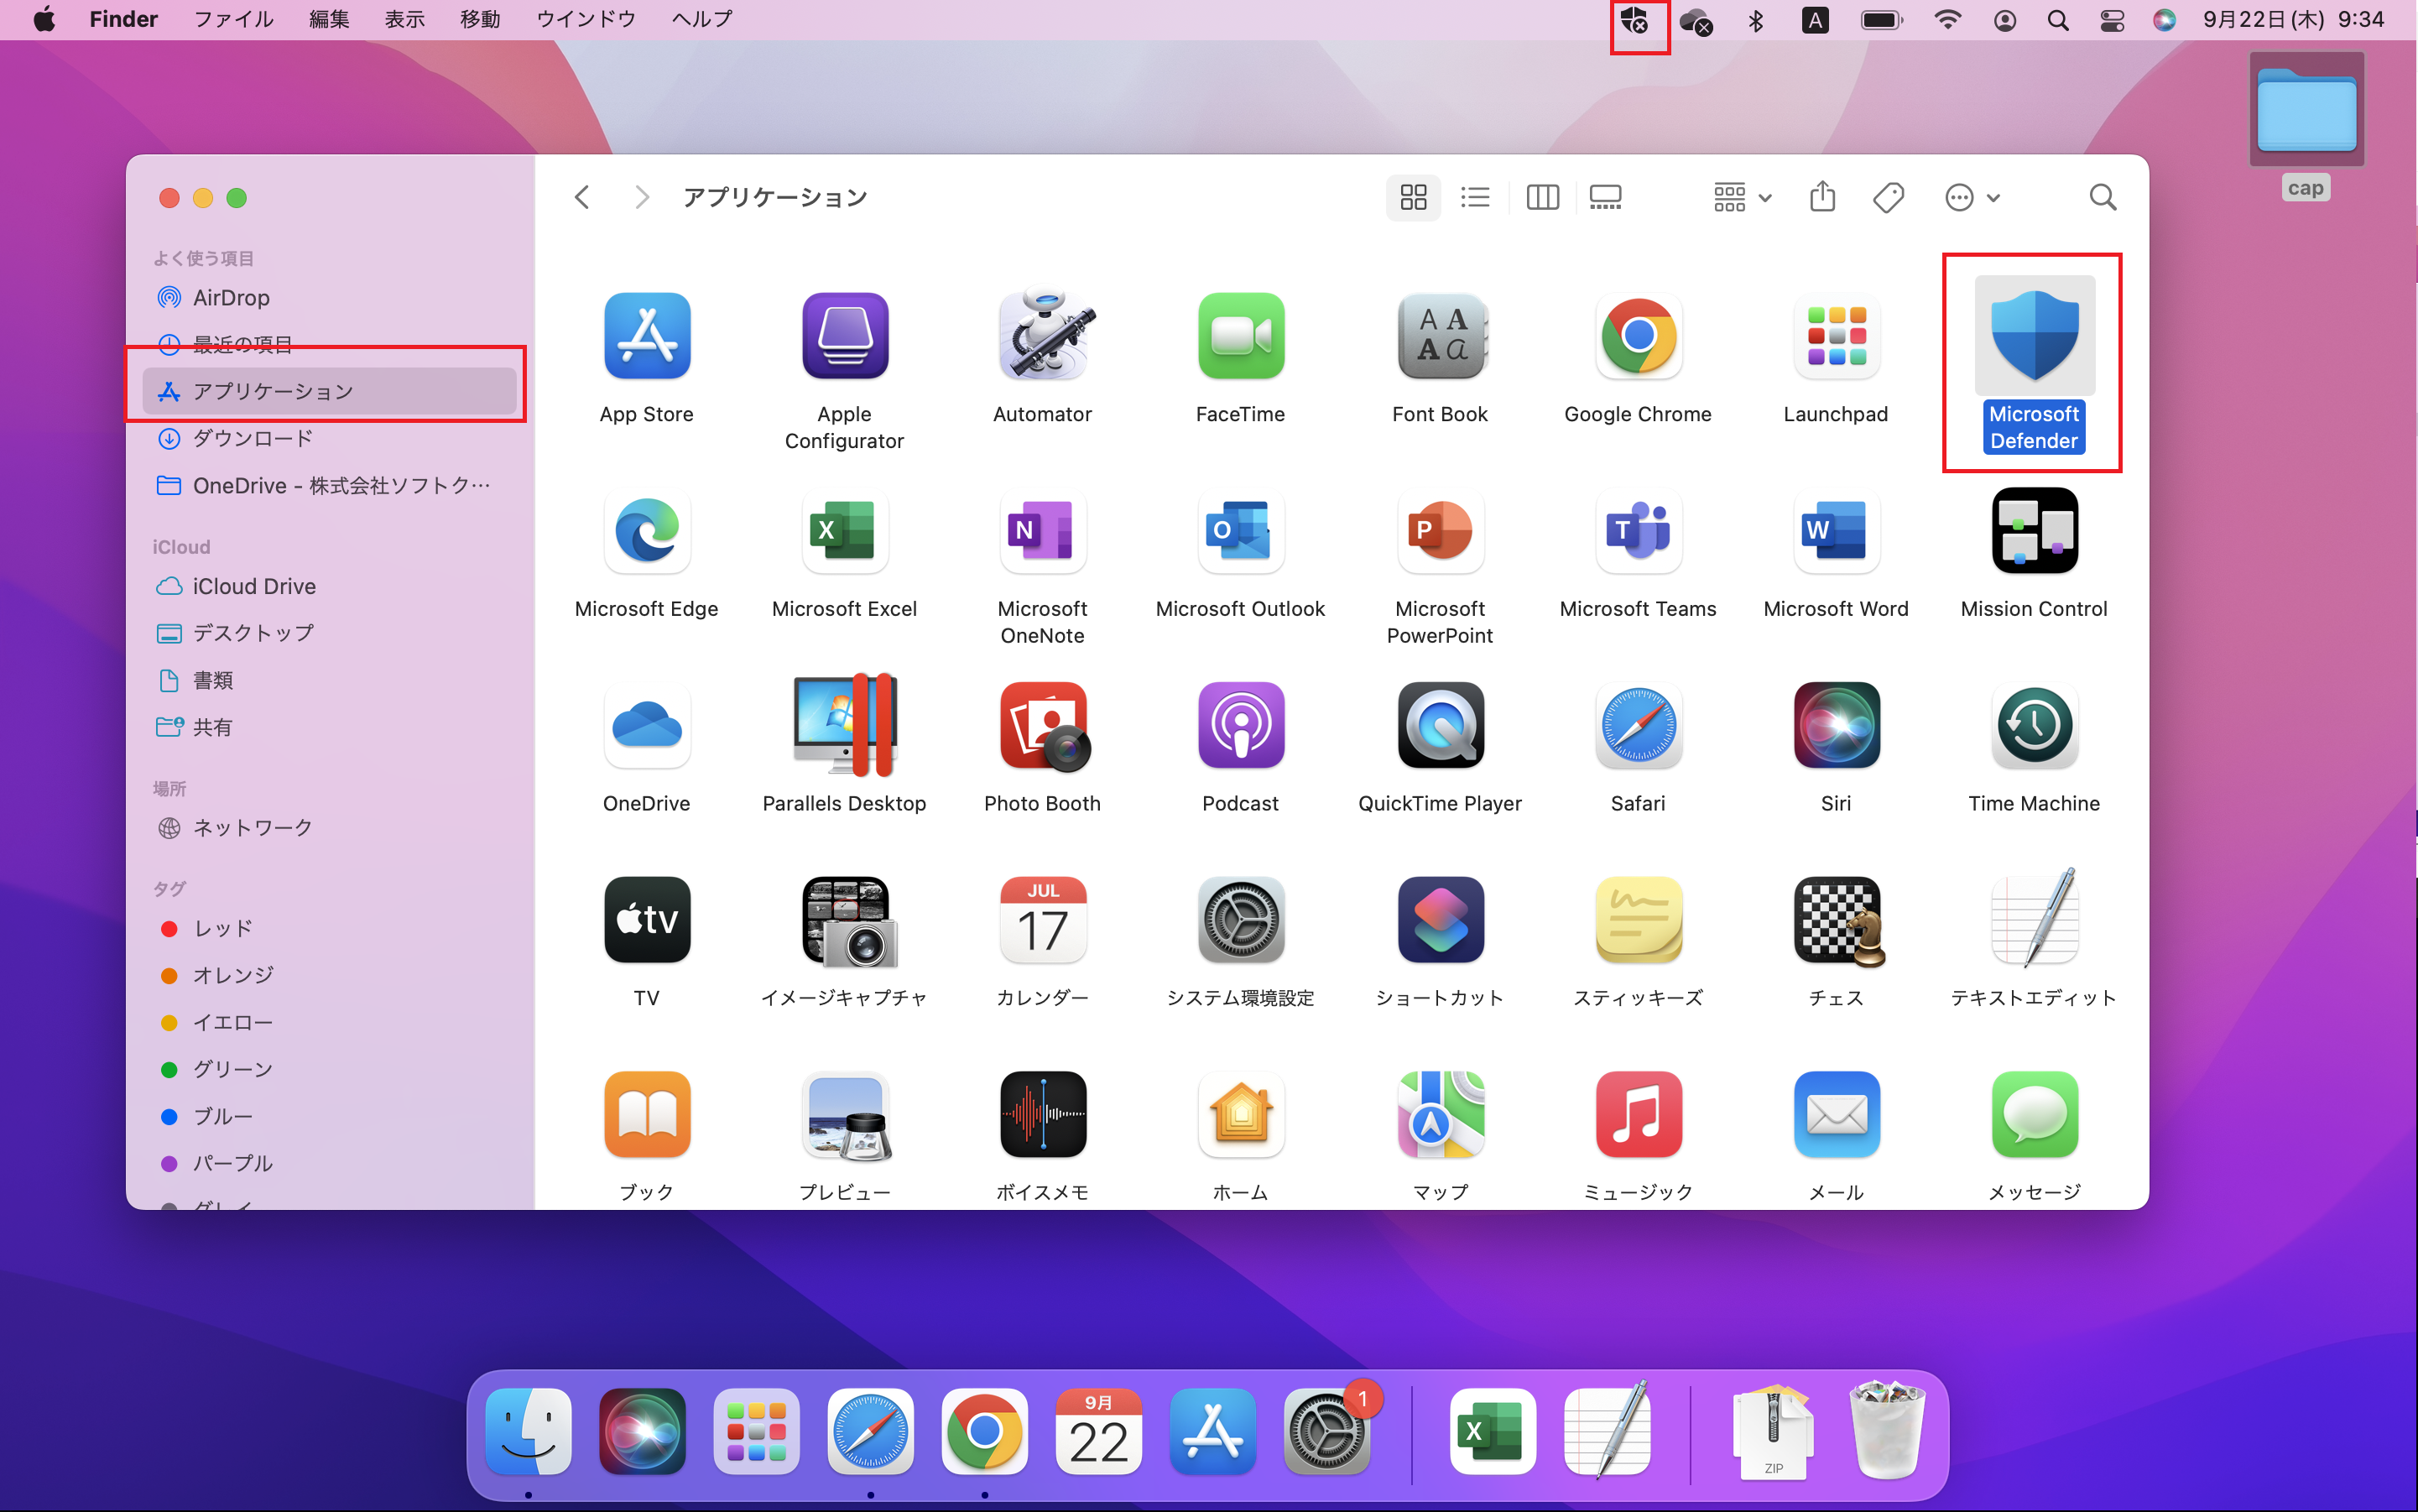Open the ファイル menu
The width and height of the screenshot is (2418, 1512).
pyautogui.click(x=233, y=19)
